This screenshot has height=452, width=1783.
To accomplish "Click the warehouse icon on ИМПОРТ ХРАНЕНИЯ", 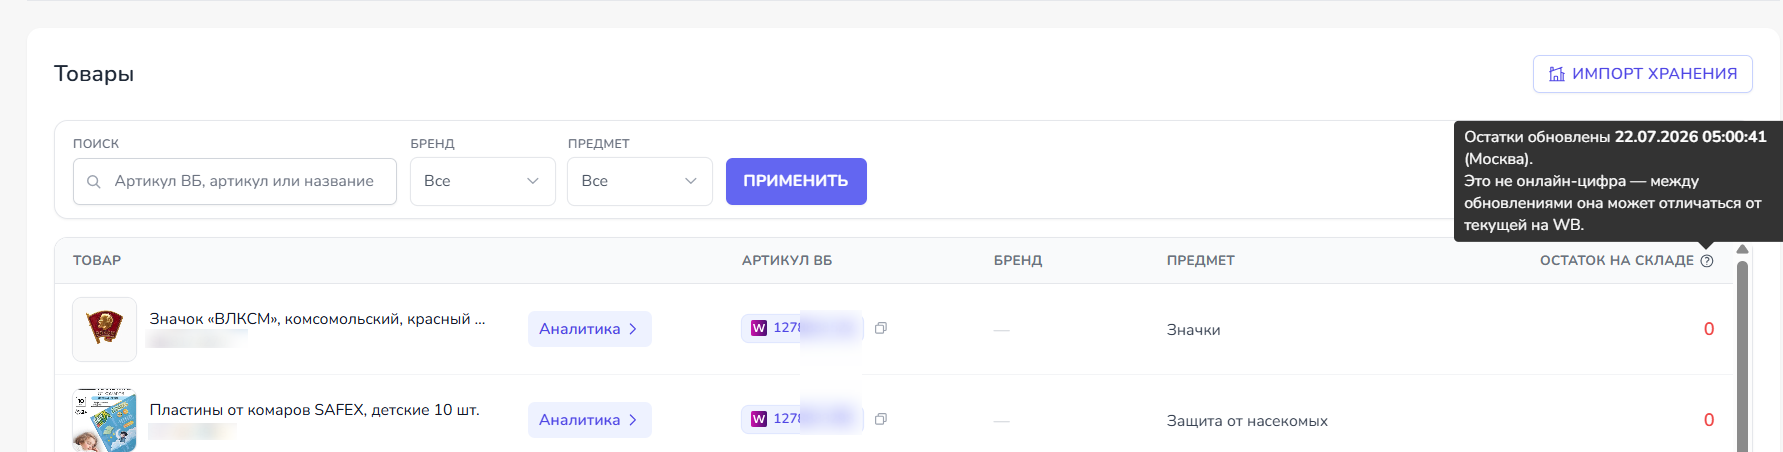I will [1557, 74].
